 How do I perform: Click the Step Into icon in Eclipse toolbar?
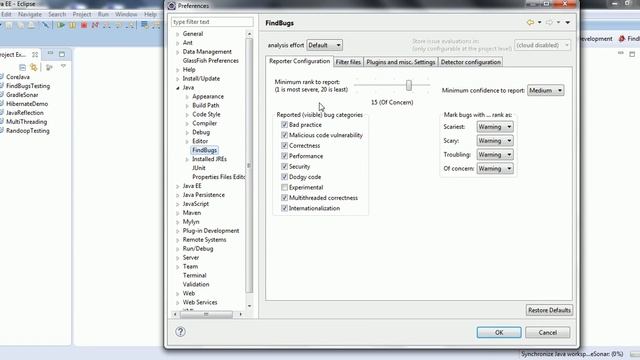pos(107,25)
